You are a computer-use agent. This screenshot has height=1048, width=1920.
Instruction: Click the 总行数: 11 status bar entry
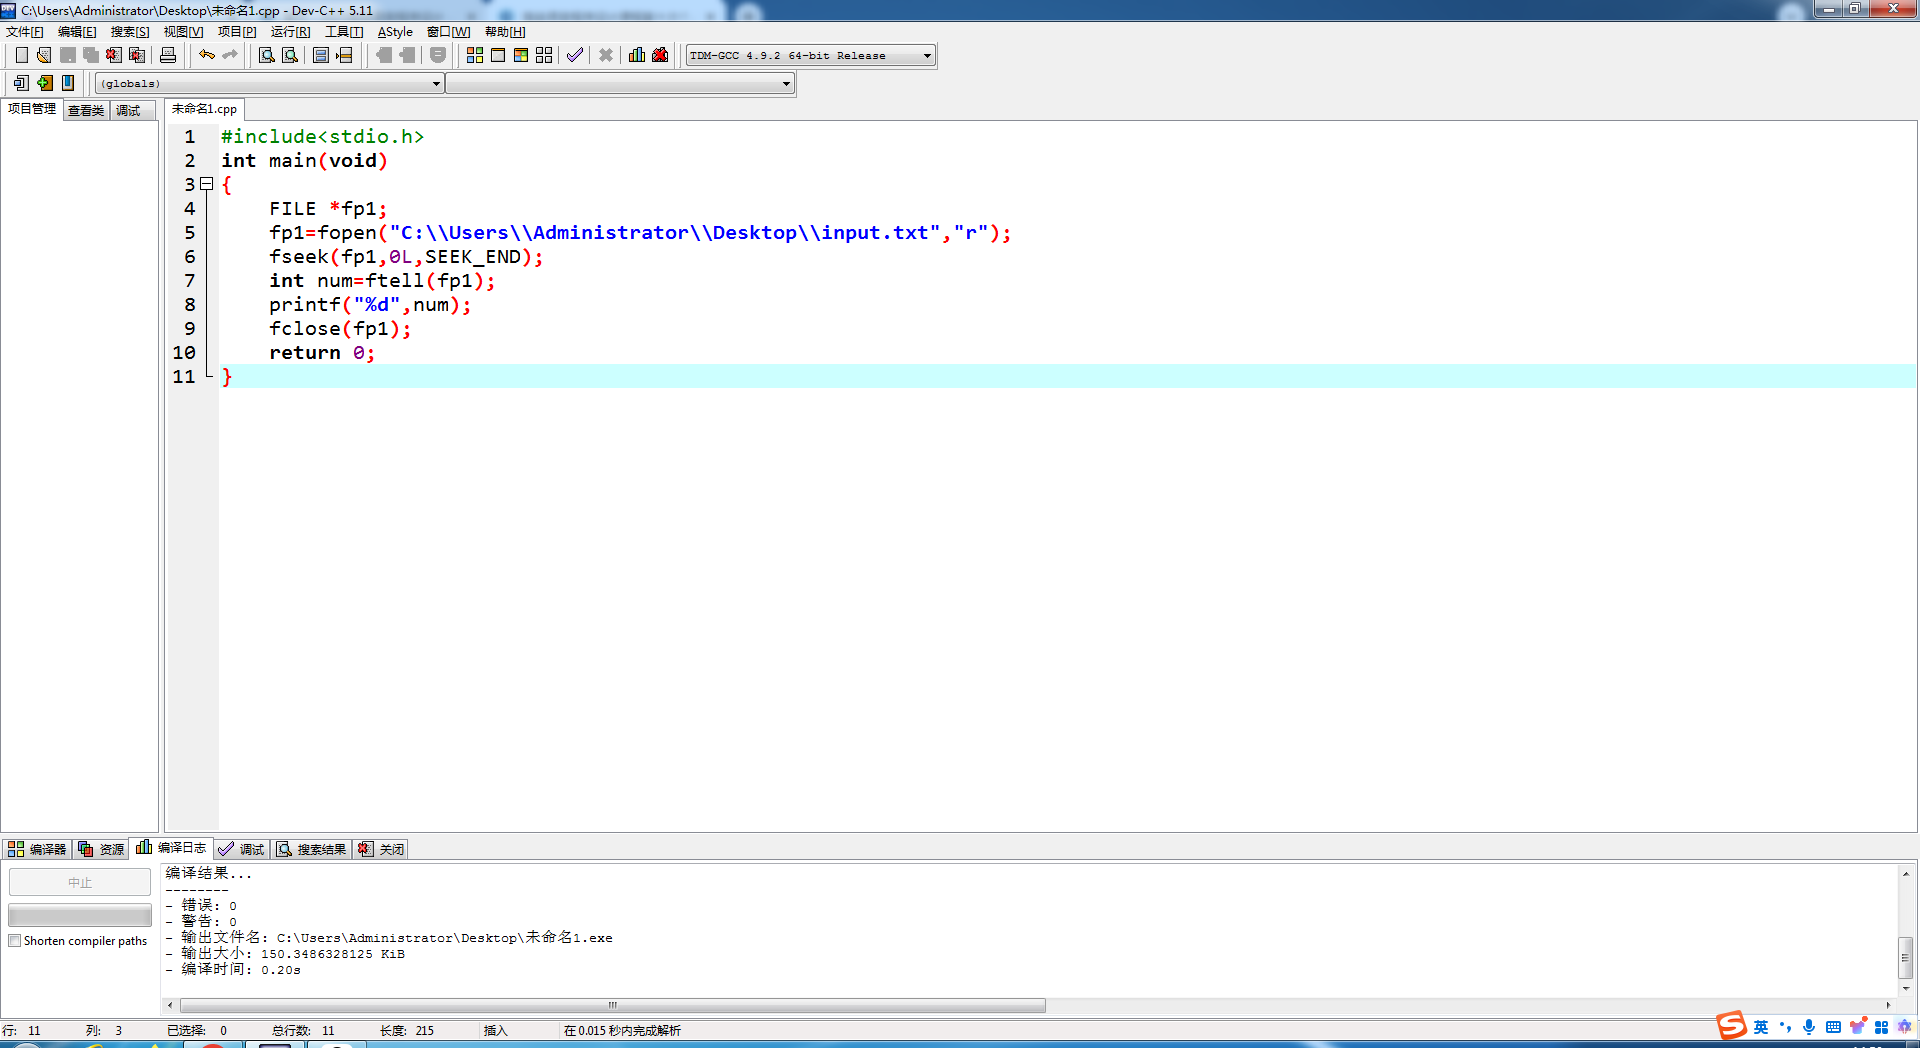click(x=303, y=1030)
